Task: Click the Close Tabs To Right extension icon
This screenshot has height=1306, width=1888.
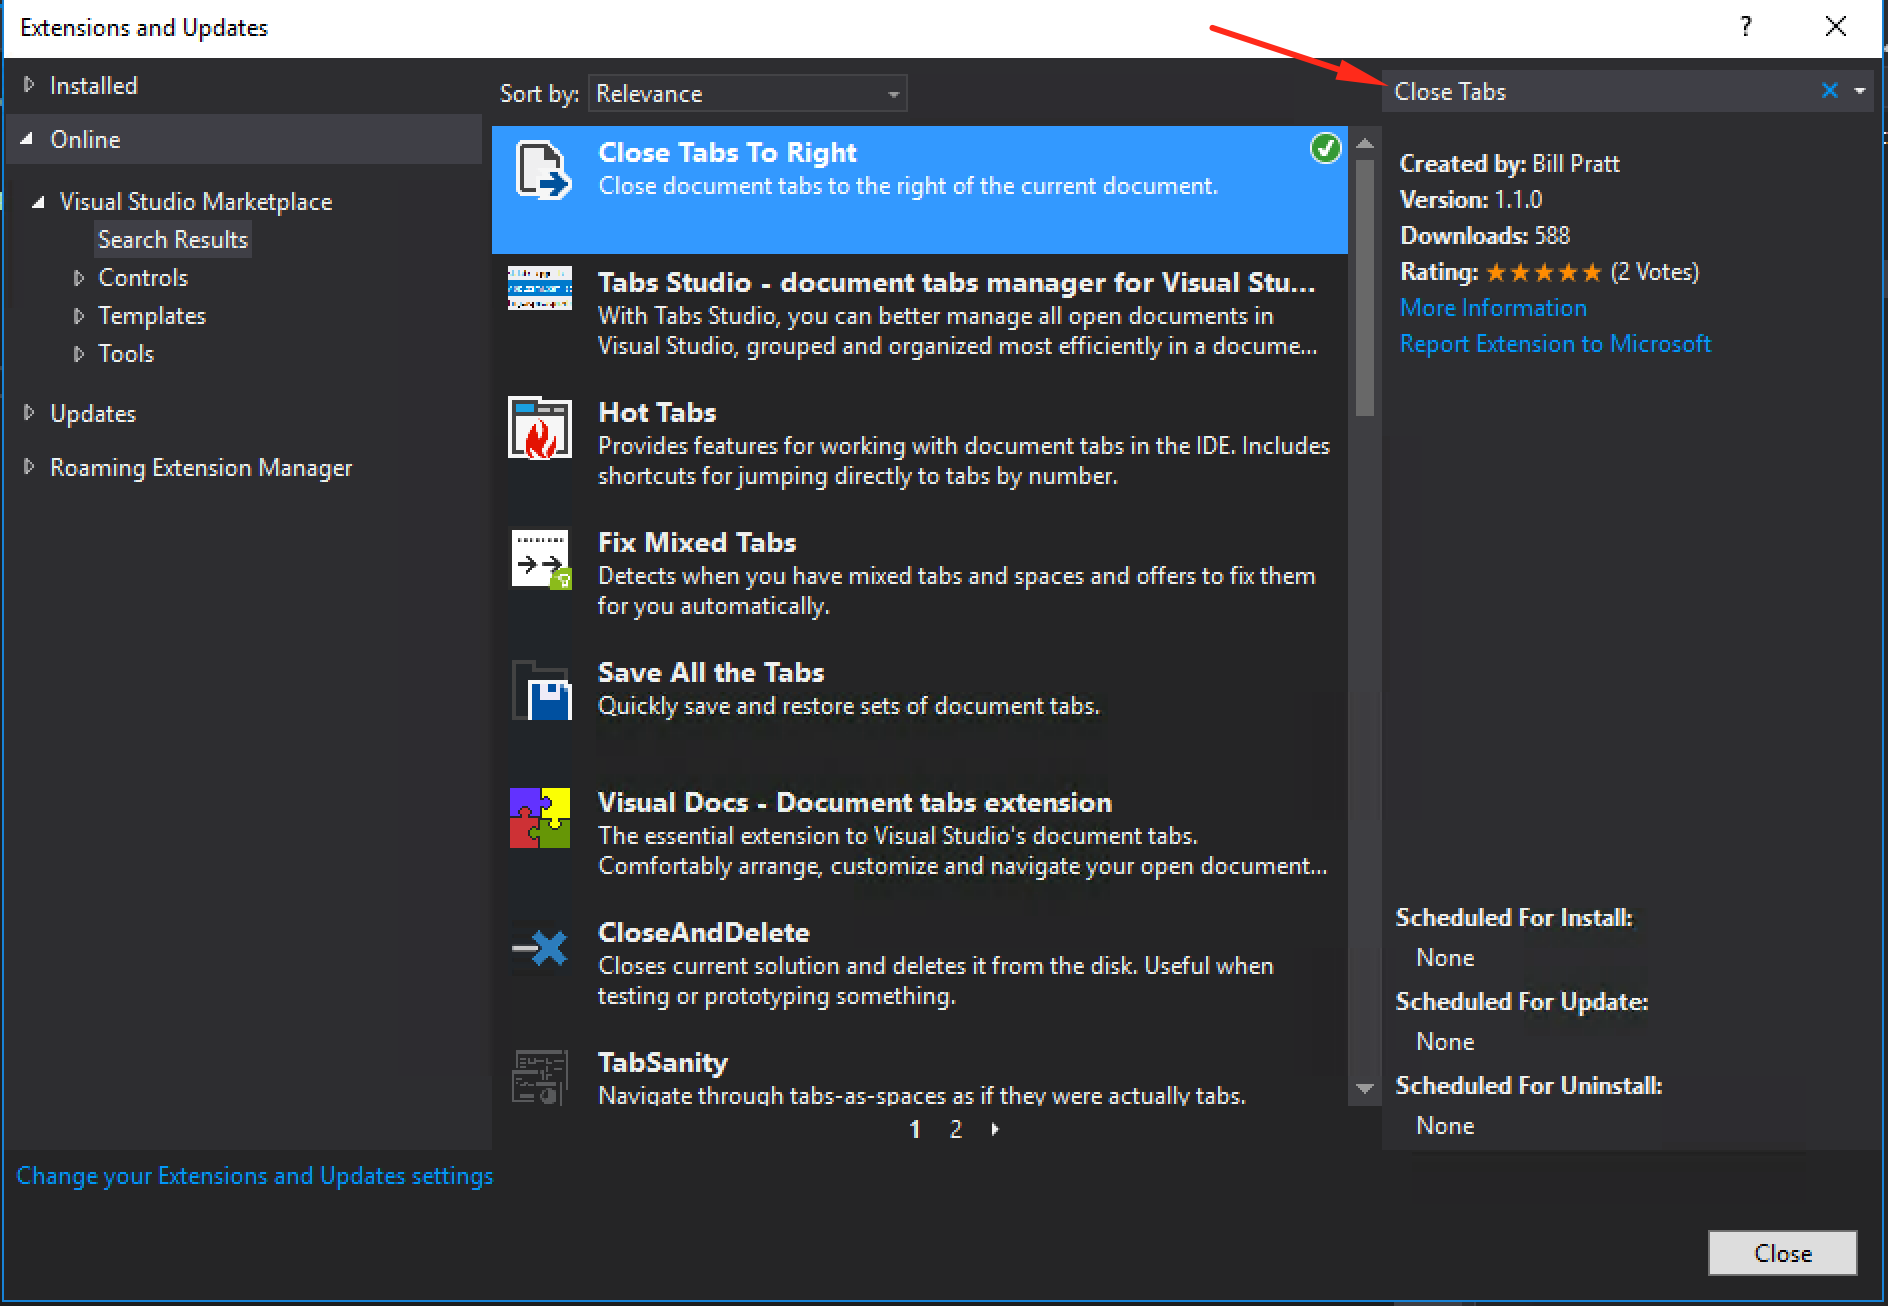Action: coord(542,170)
